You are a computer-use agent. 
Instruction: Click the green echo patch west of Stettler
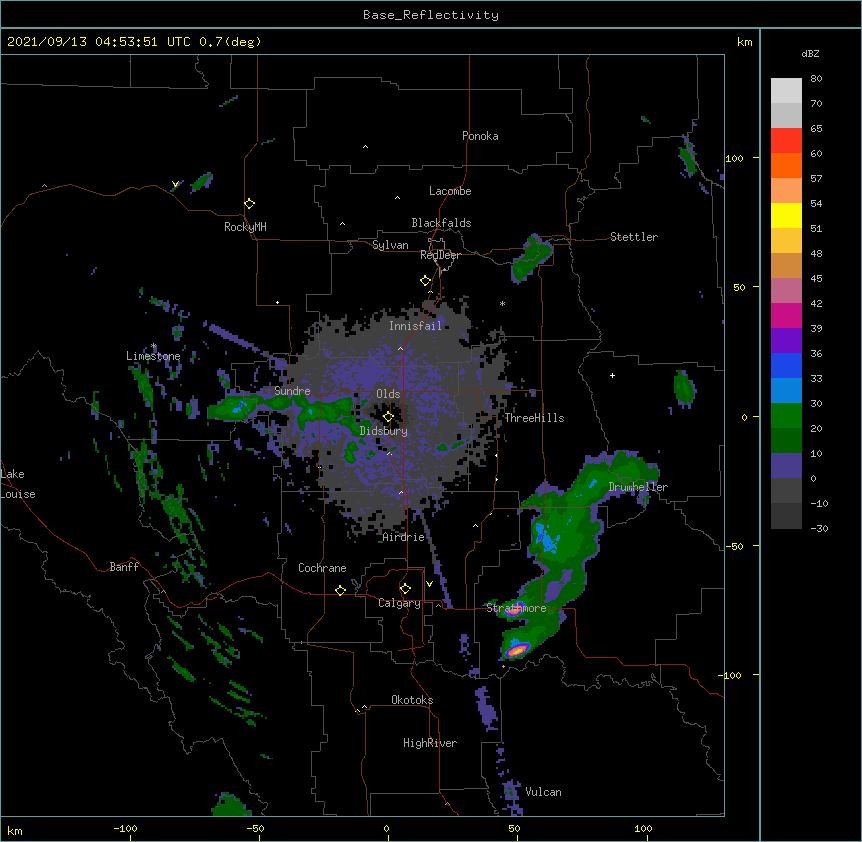tap(531, 258)
